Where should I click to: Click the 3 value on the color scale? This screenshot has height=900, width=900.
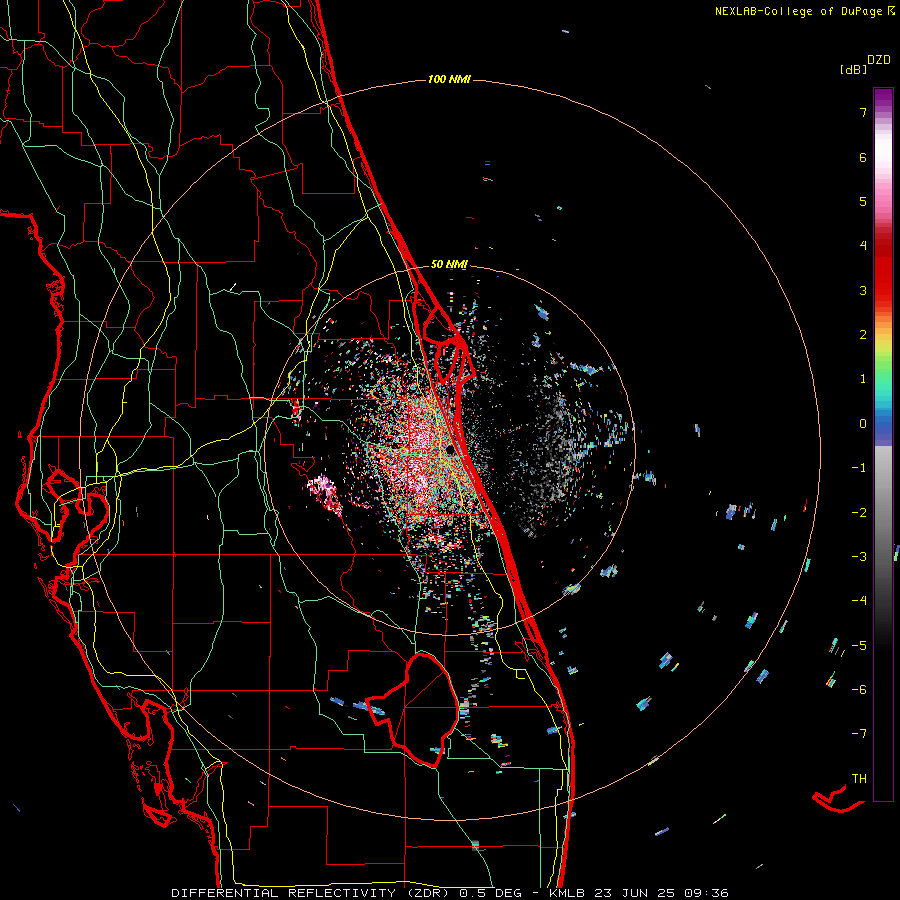tap(863, 290)
